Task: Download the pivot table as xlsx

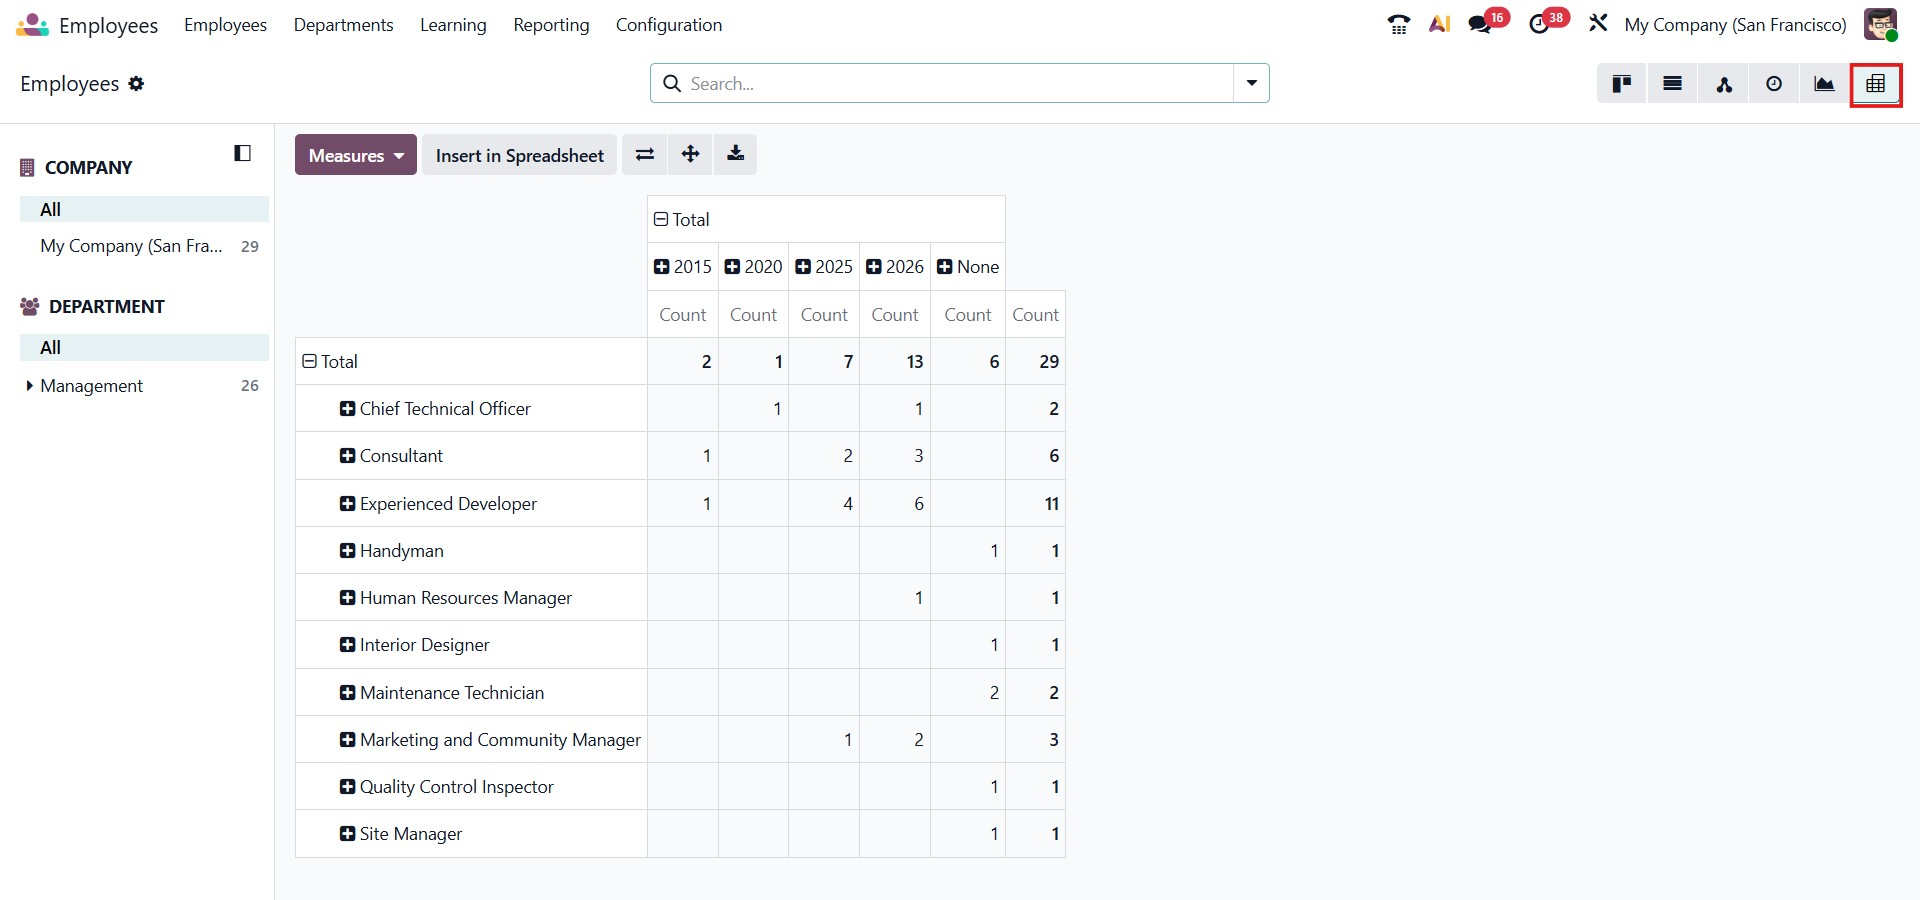Action: point(735,155)
